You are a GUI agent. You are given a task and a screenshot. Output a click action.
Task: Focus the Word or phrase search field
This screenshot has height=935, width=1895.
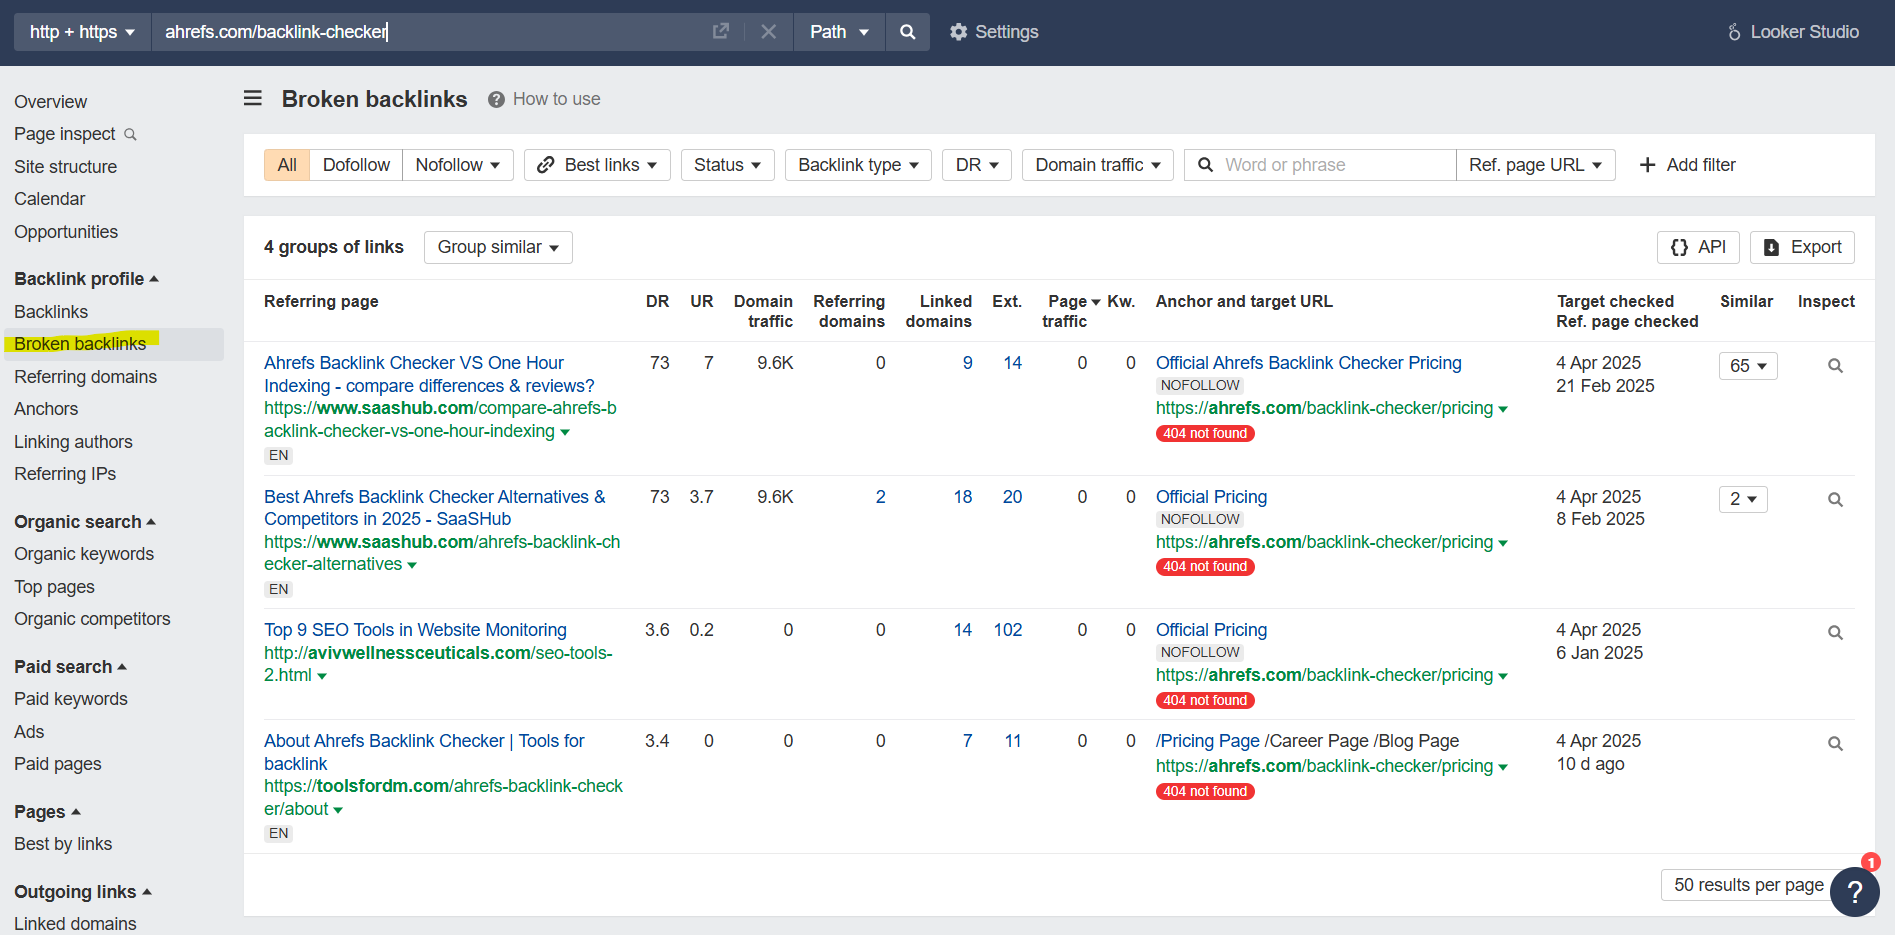(x=1320, y=165)
